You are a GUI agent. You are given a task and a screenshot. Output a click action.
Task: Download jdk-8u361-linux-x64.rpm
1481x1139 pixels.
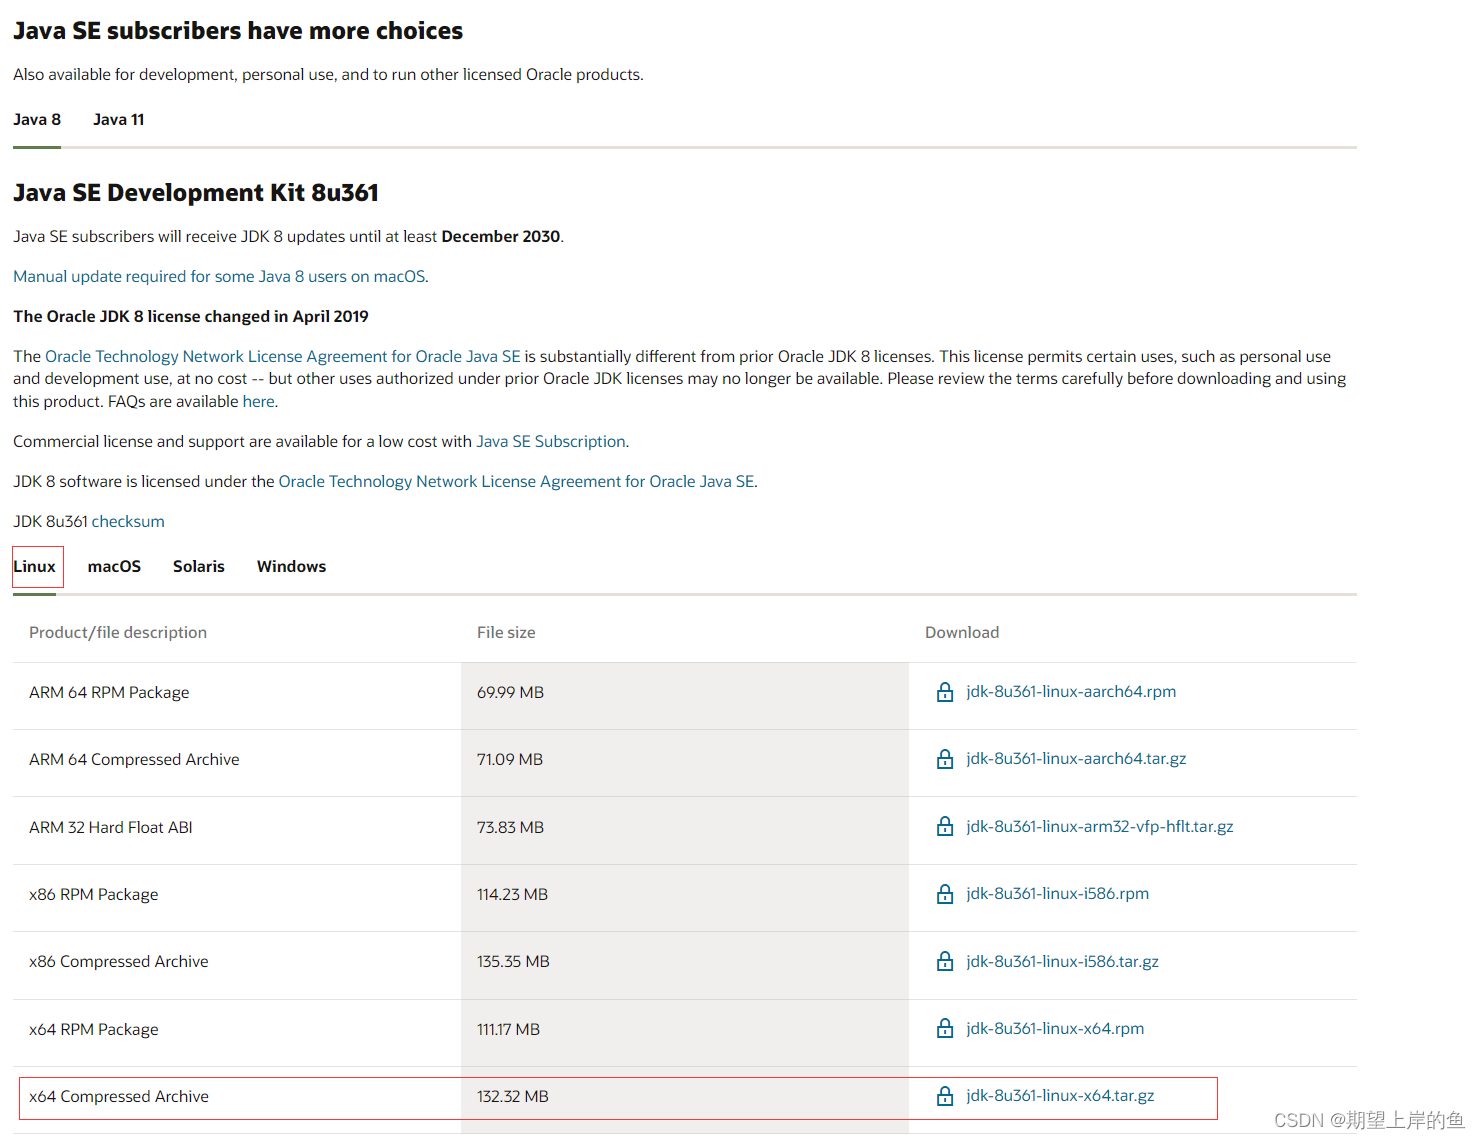click(x=1055, y=1029)
